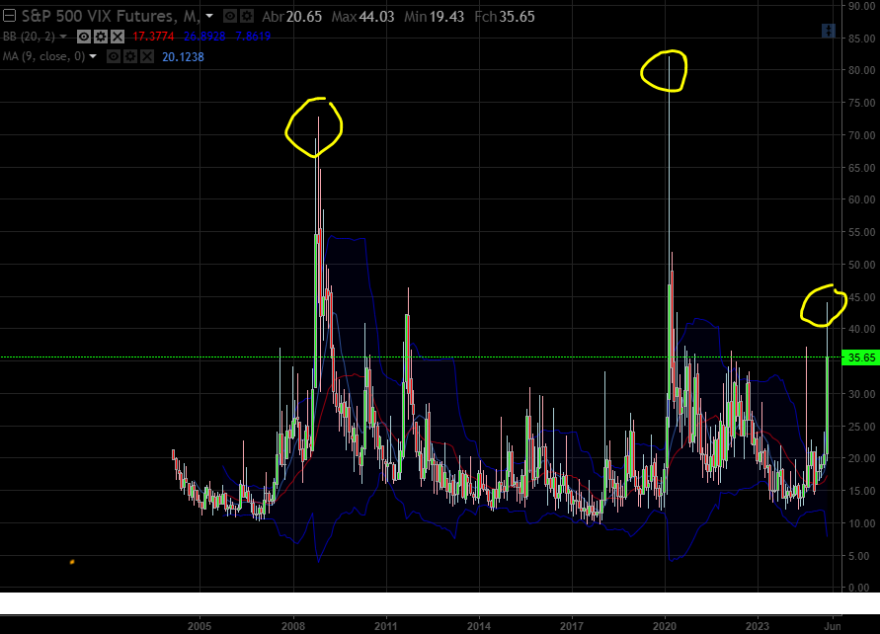Click the blue scale icon near 85.00
Screen dimensions: 880x634
coord(828,31)
